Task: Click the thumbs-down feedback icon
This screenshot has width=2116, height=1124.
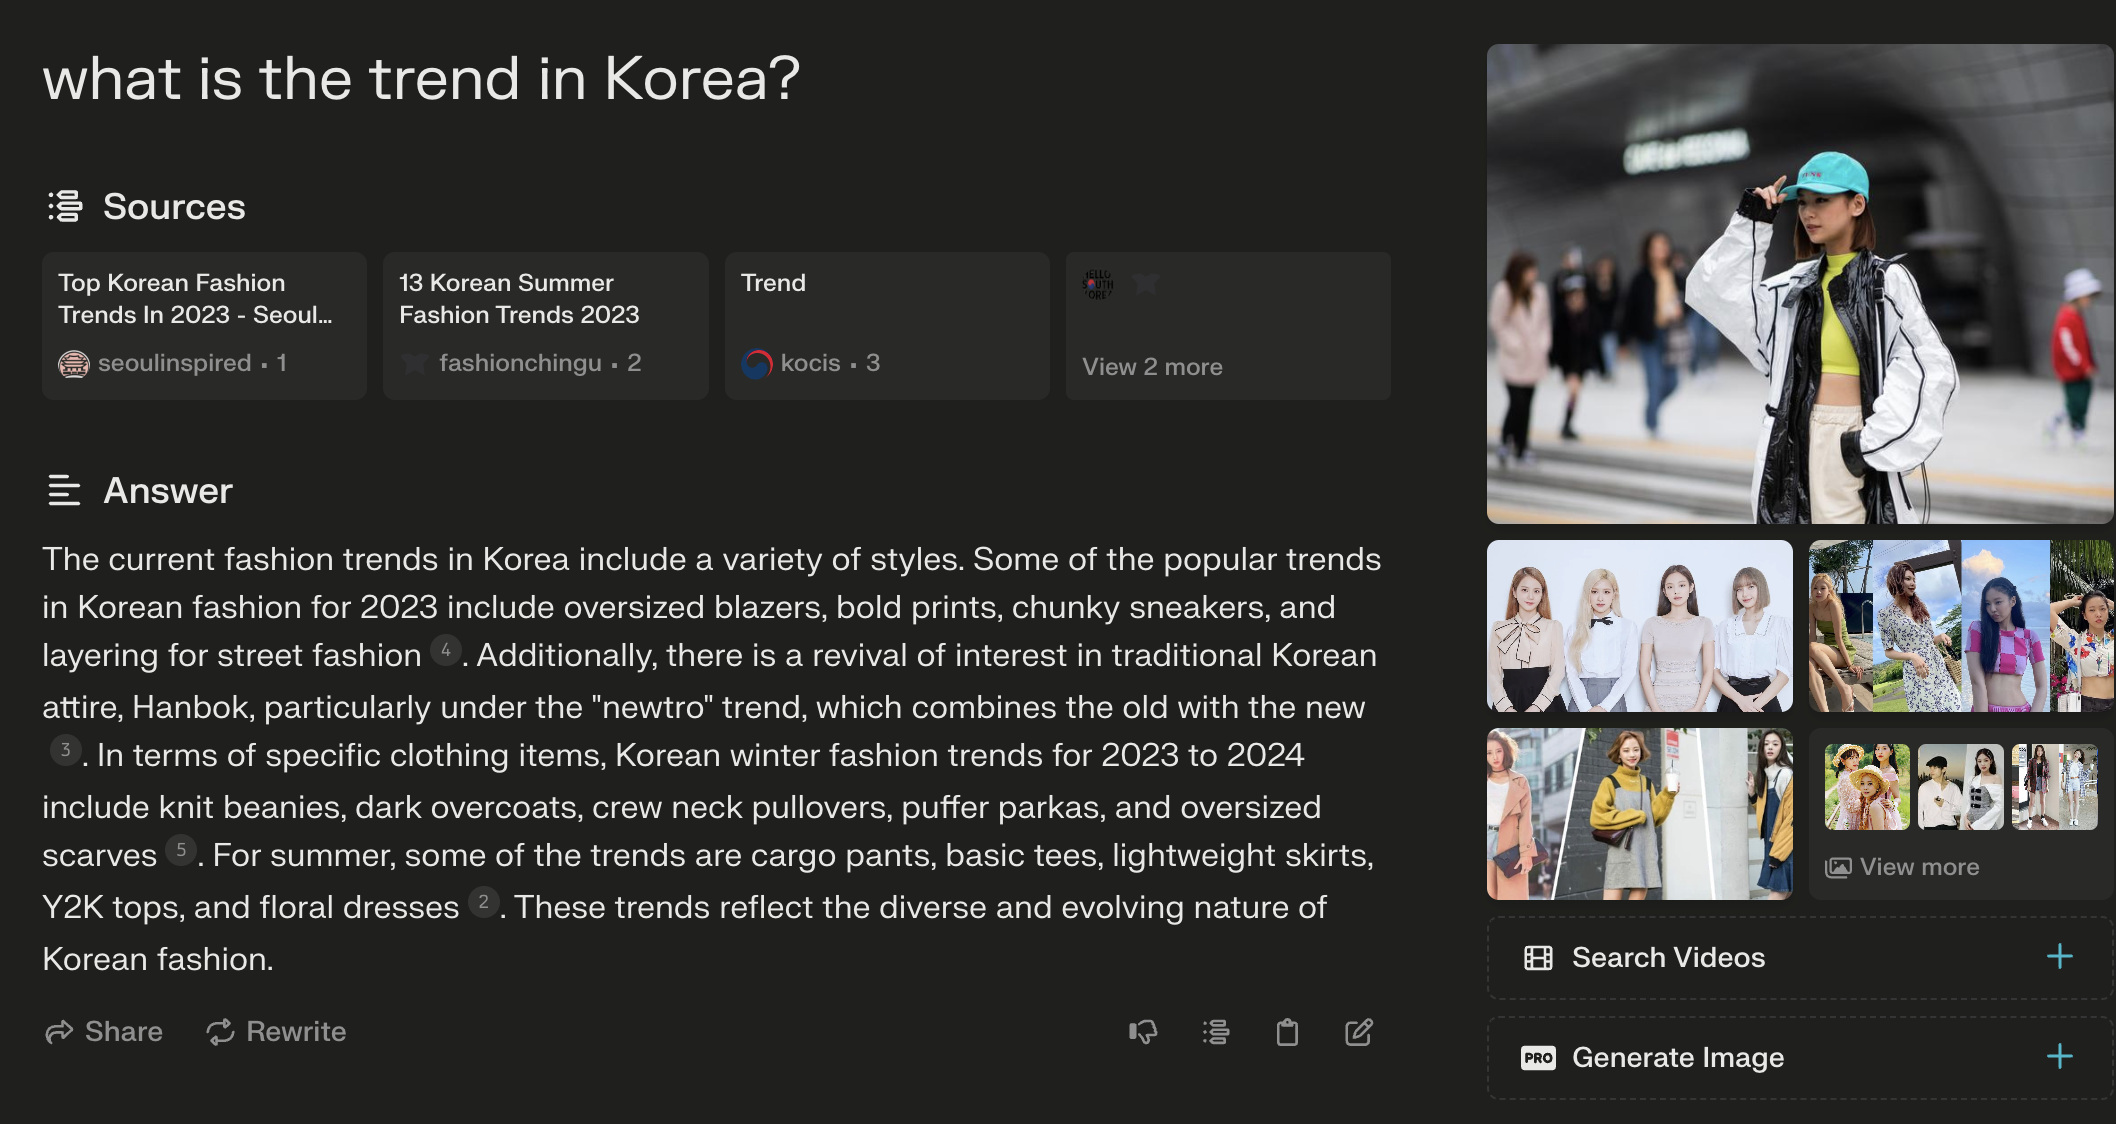Action: coord(1143,1031)
